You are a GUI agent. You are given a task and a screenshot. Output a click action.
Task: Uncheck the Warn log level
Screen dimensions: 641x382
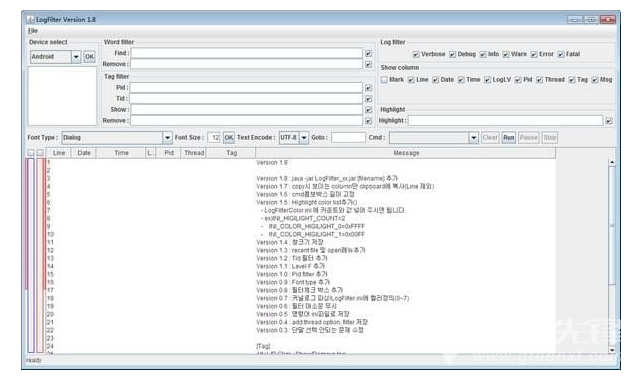coord(506,54)
